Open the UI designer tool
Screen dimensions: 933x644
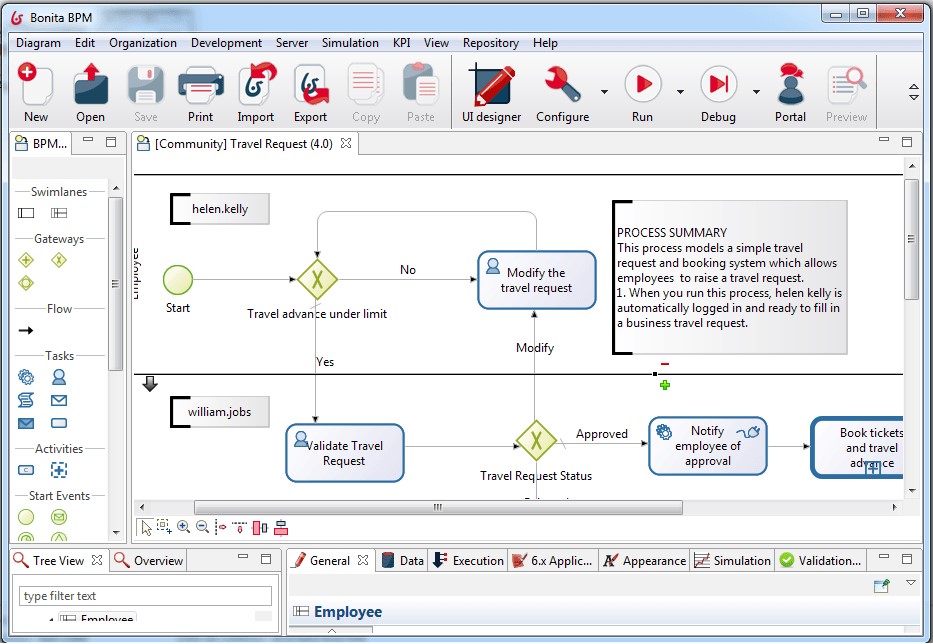[x=491, y=93]
